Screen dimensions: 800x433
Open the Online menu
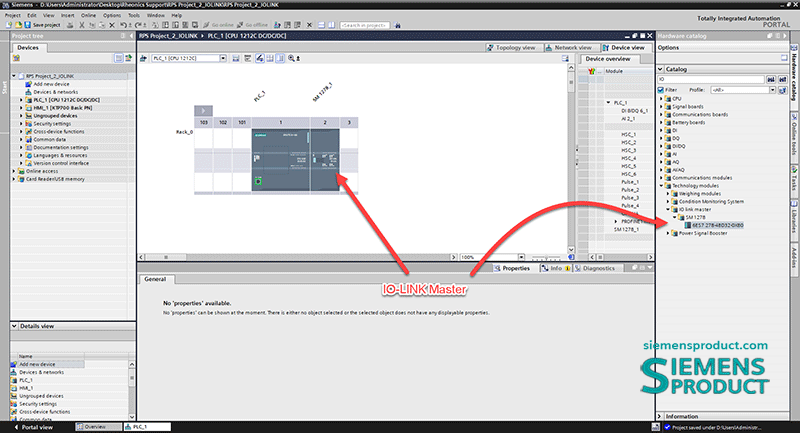point(88,15)
